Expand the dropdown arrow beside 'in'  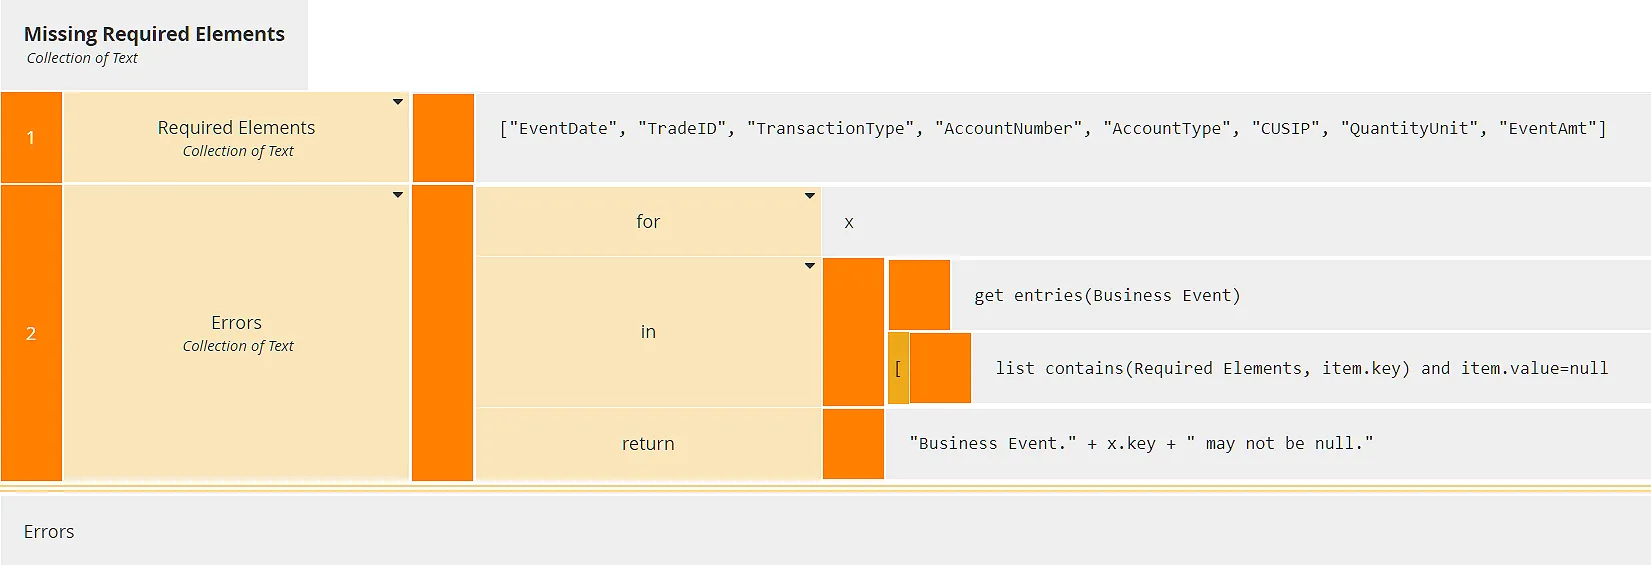pos(810,266)
